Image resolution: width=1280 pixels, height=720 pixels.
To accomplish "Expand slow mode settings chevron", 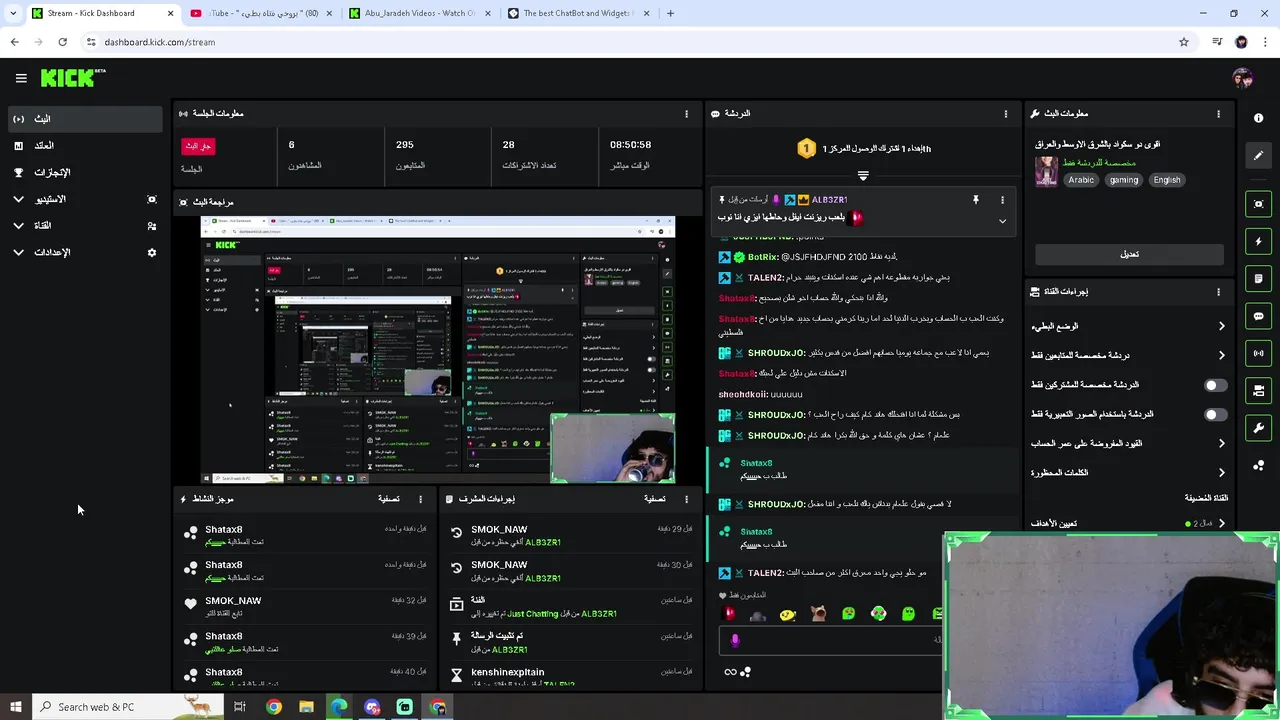I will pos(1221,326).
